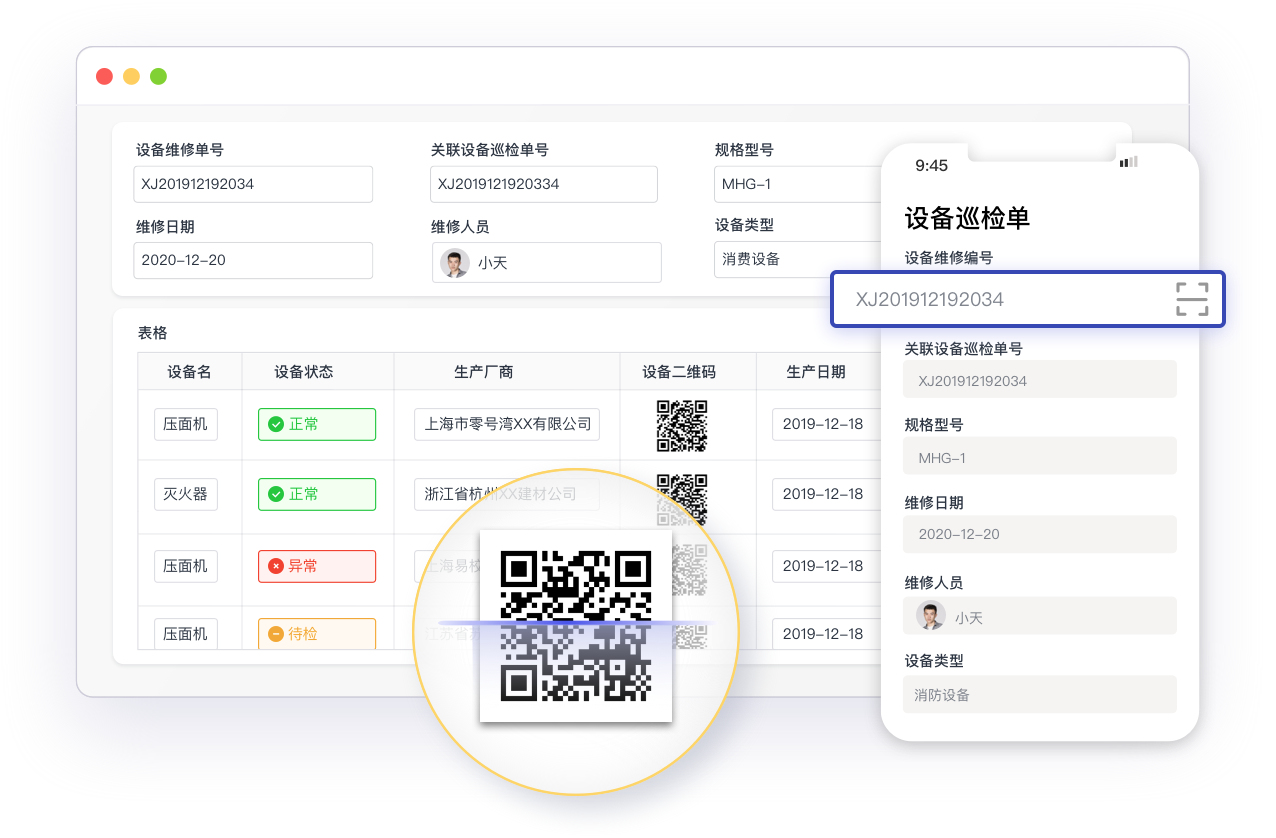The image size is (1276, 838).
Task: Click the 压面机 device name in the 异常 row
Action: [186, 566]
